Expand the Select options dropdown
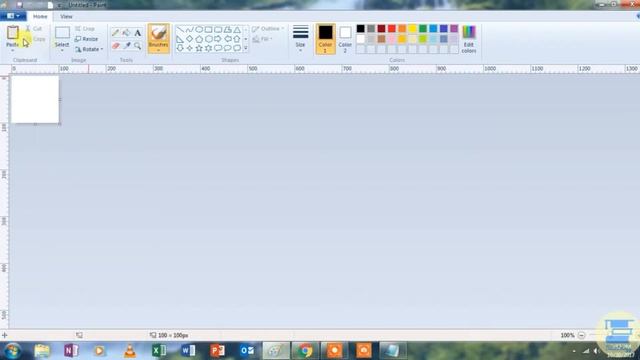 click(x=62, y=50)
